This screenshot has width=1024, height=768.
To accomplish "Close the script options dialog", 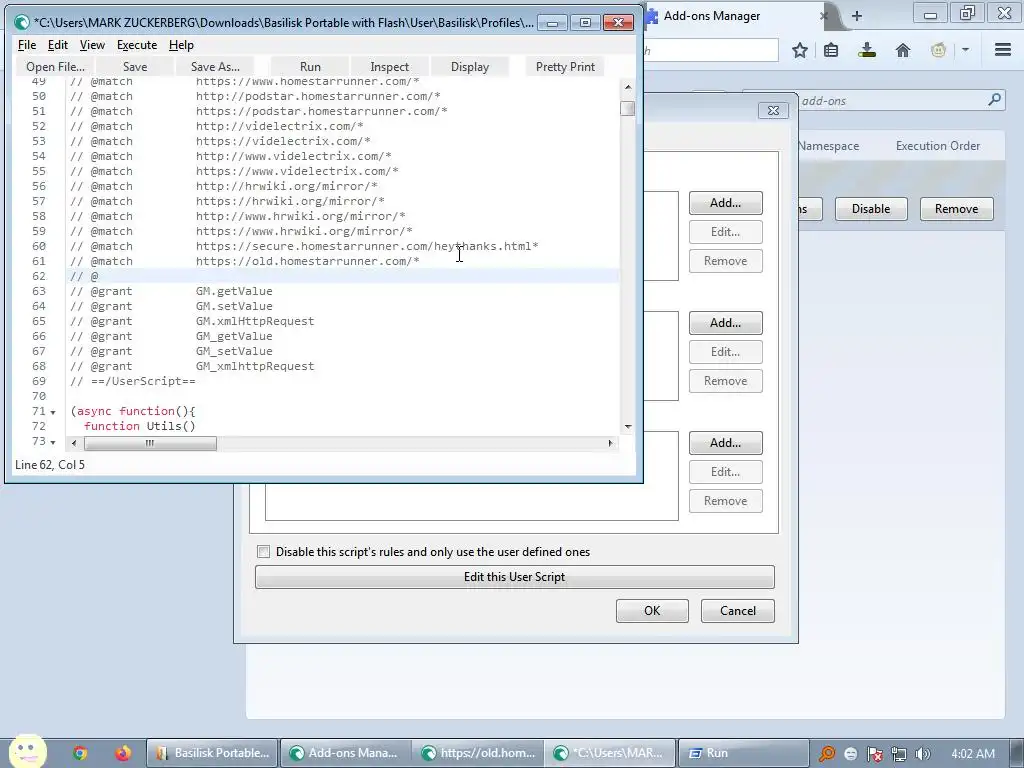I will pos(773,110).
